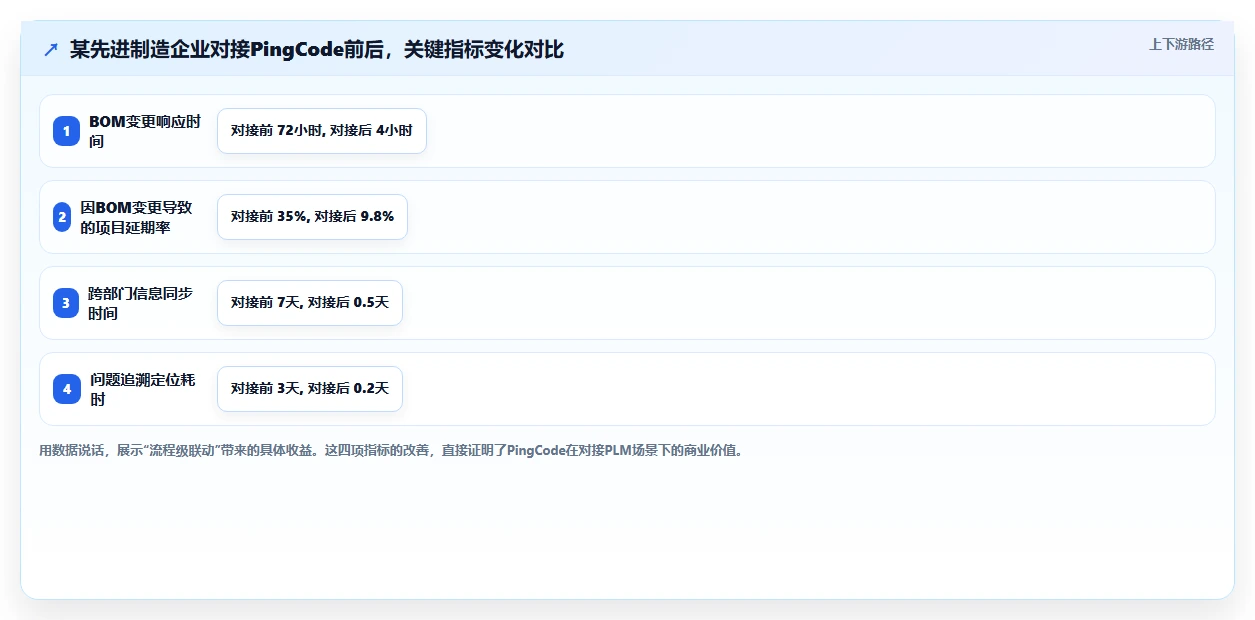Select the 因BOM变更导致的项目延期率 label
This screenshot has height=620, width=1255.
click(137, 217)
